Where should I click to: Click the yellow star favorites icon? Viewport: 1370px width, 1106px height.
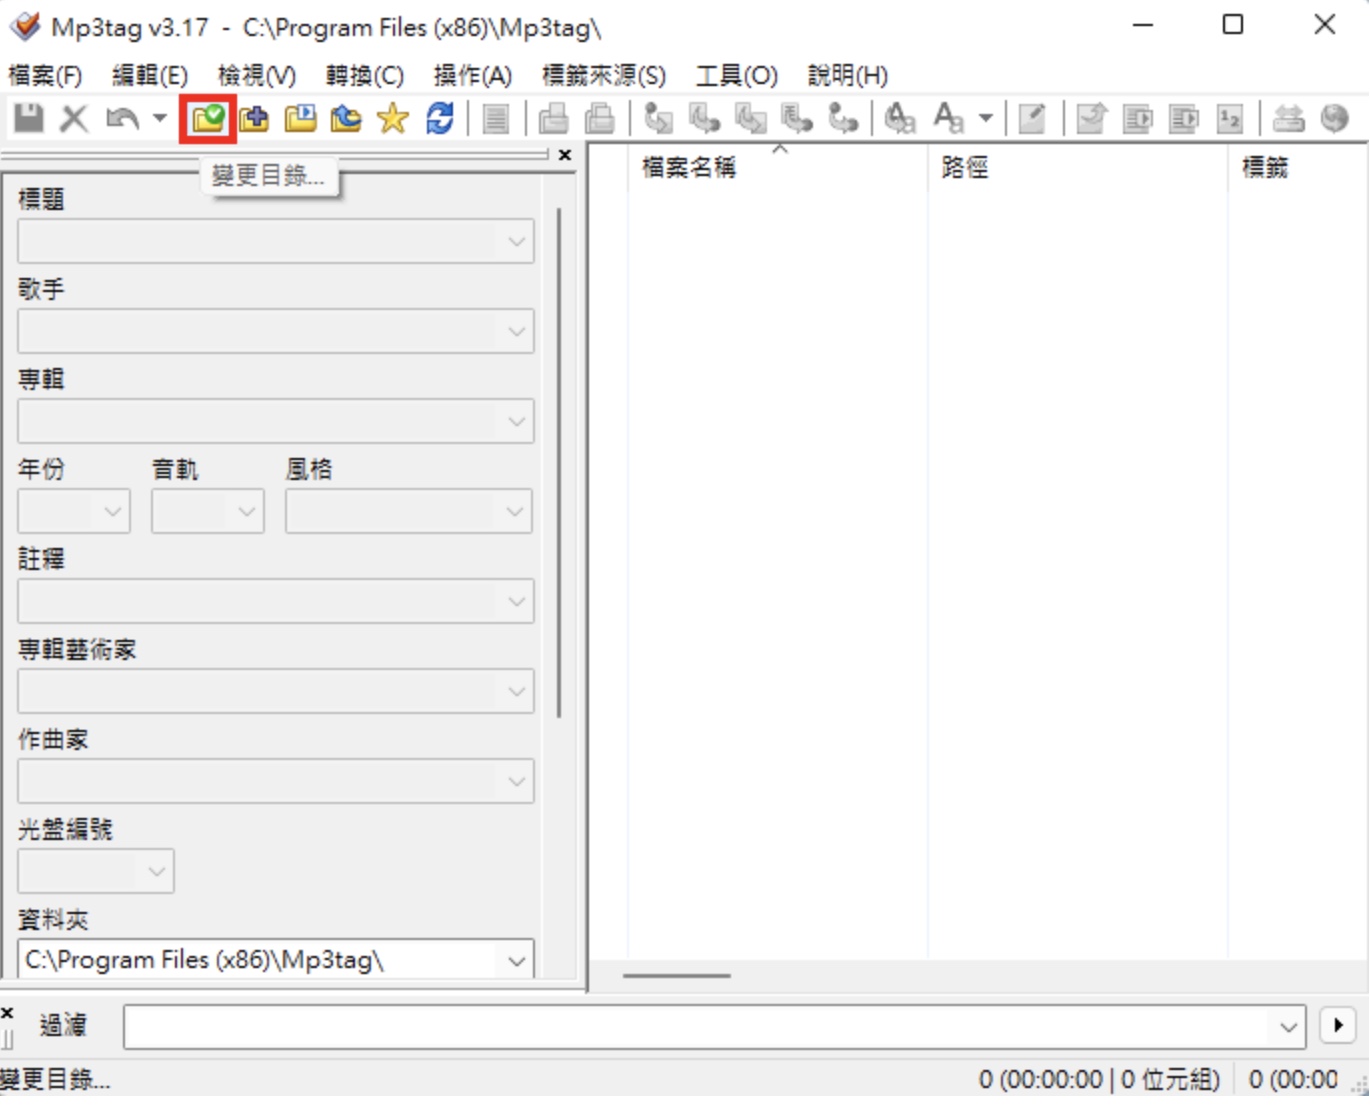click(x=393, y=119)
